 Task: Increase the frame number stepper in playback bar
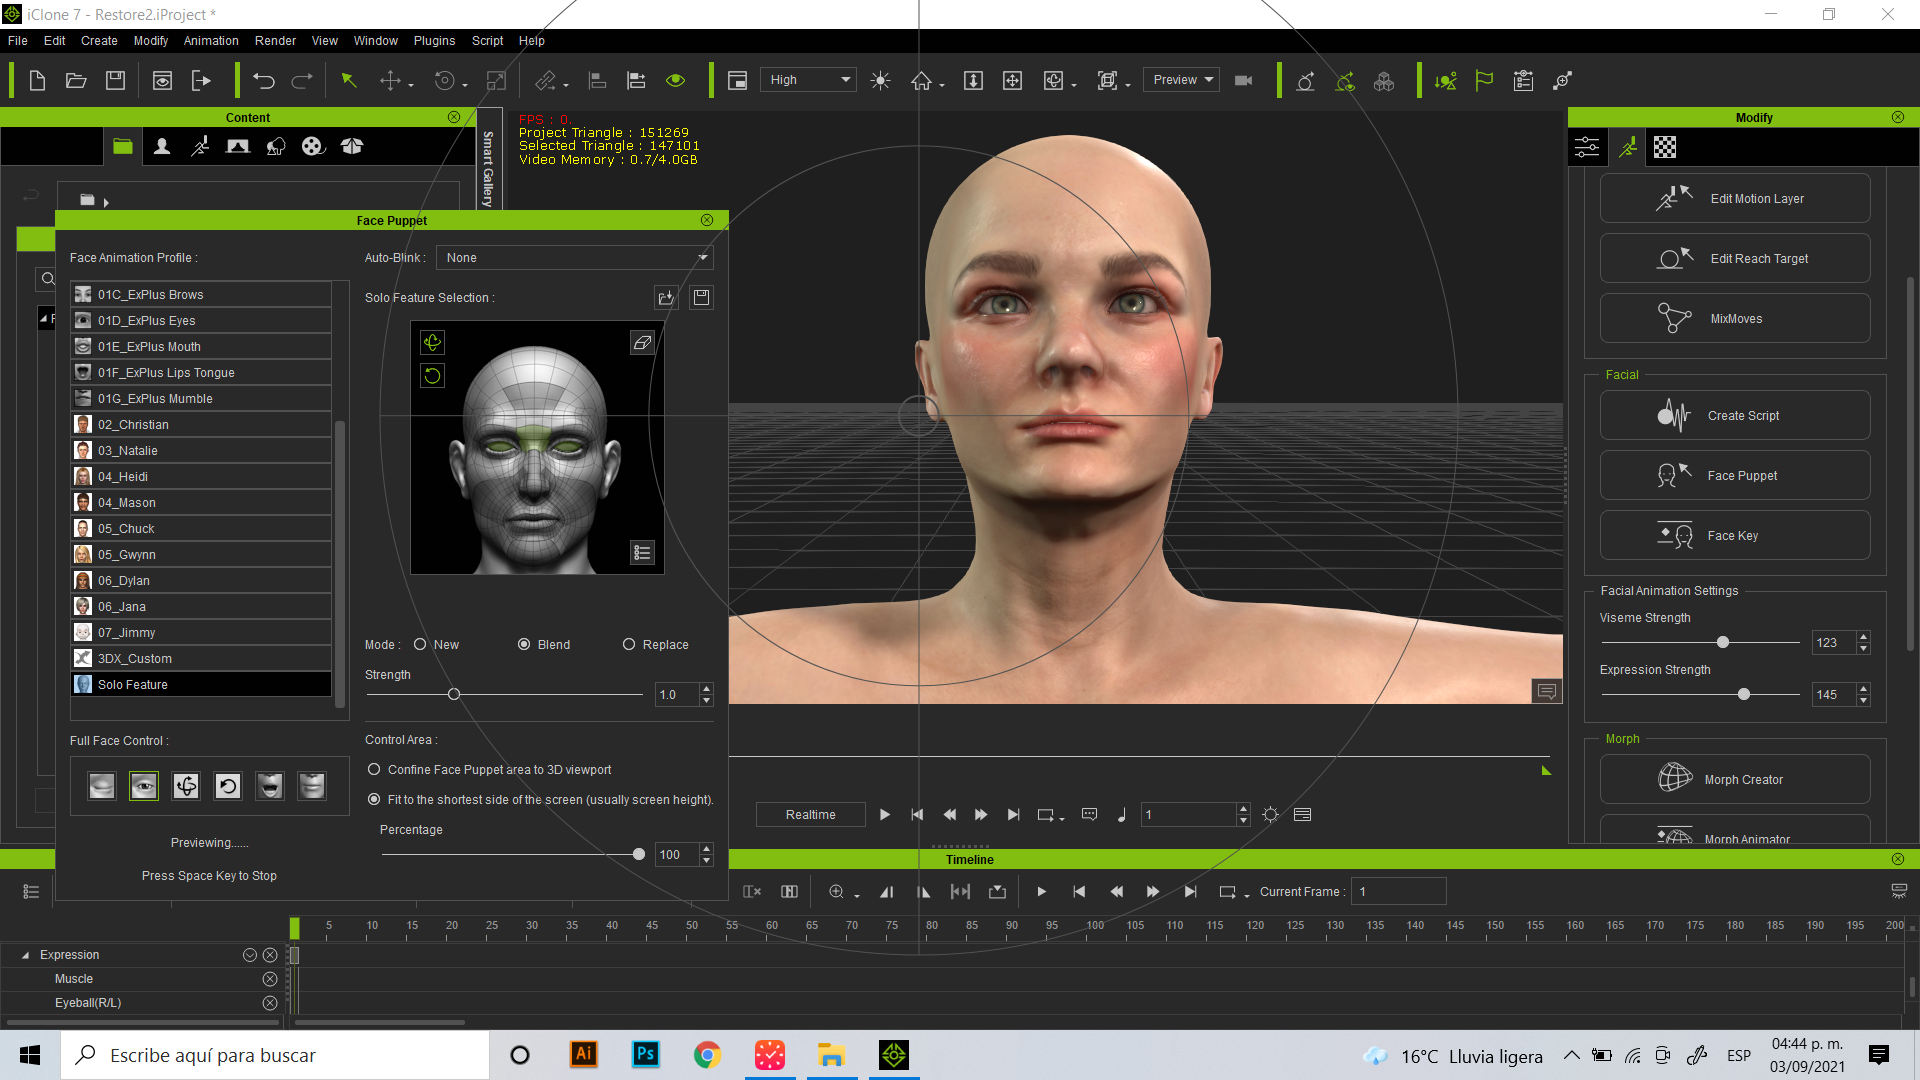(x=1243, y=809)
